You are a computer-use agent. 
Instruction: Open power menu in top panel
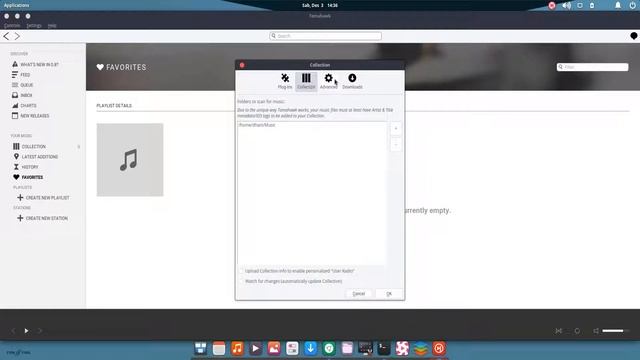pos(633,5)
